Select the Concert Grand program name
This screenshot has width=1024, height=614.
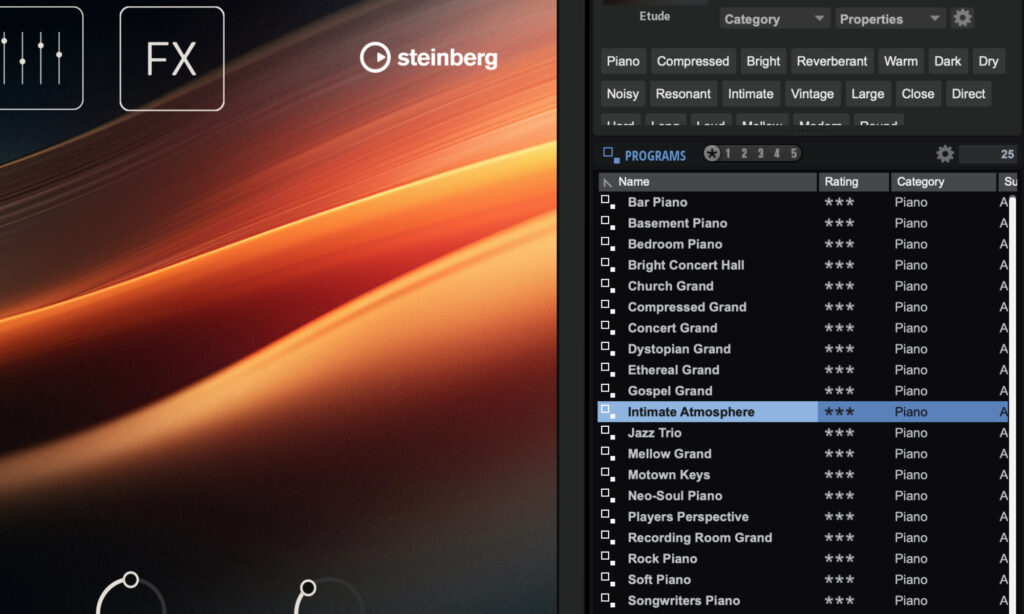click(672, 328)
